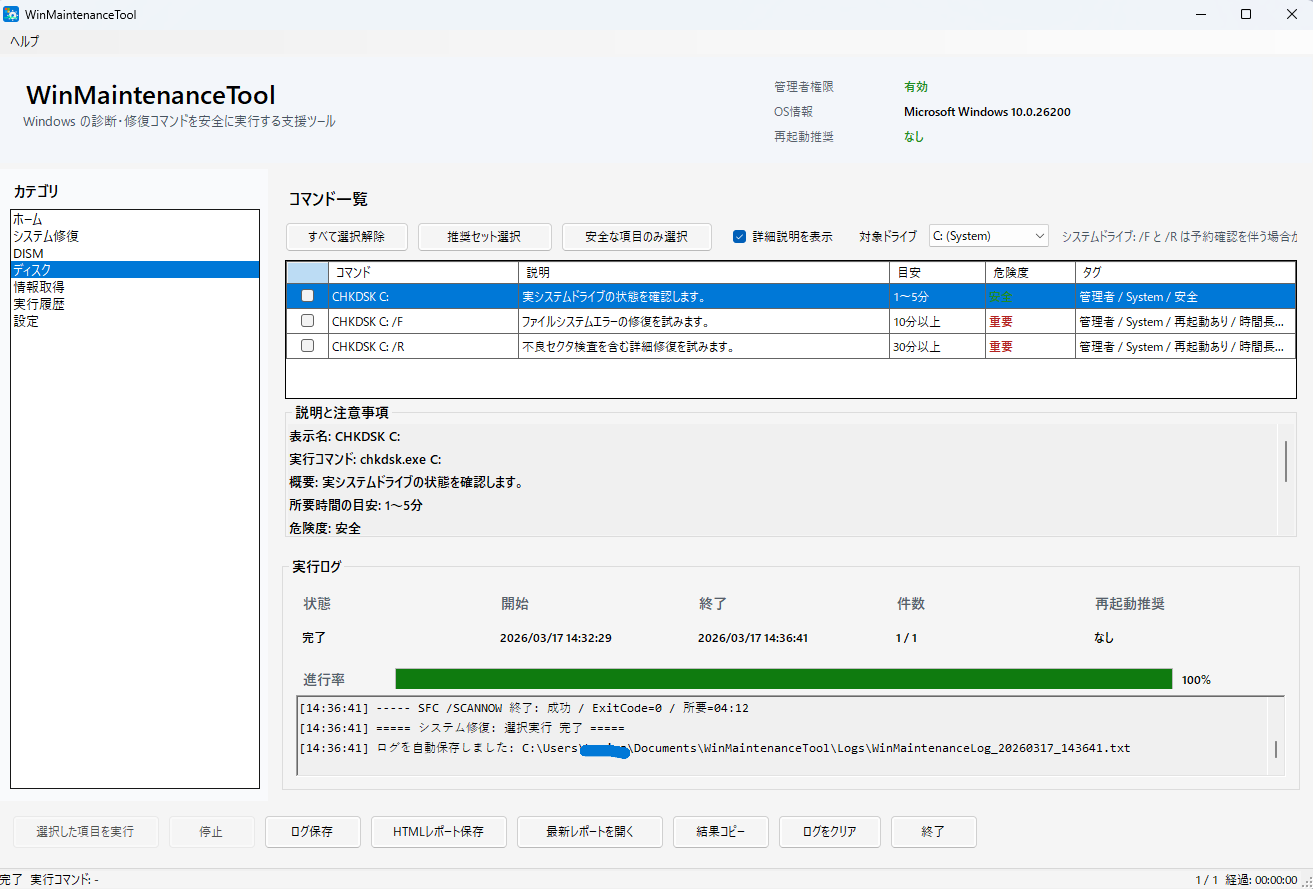Click the 推奨セット選択 button
The width and height of the screenshot is (1313, 889).
484,236
